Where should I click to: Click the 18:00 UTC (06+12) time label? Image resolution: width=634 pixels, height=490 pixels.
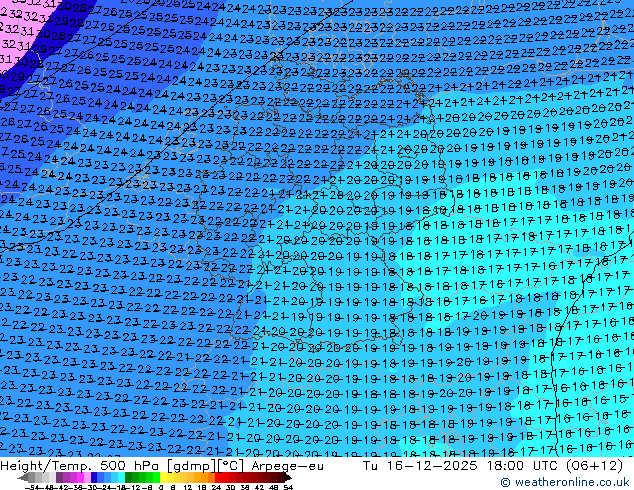555,466
